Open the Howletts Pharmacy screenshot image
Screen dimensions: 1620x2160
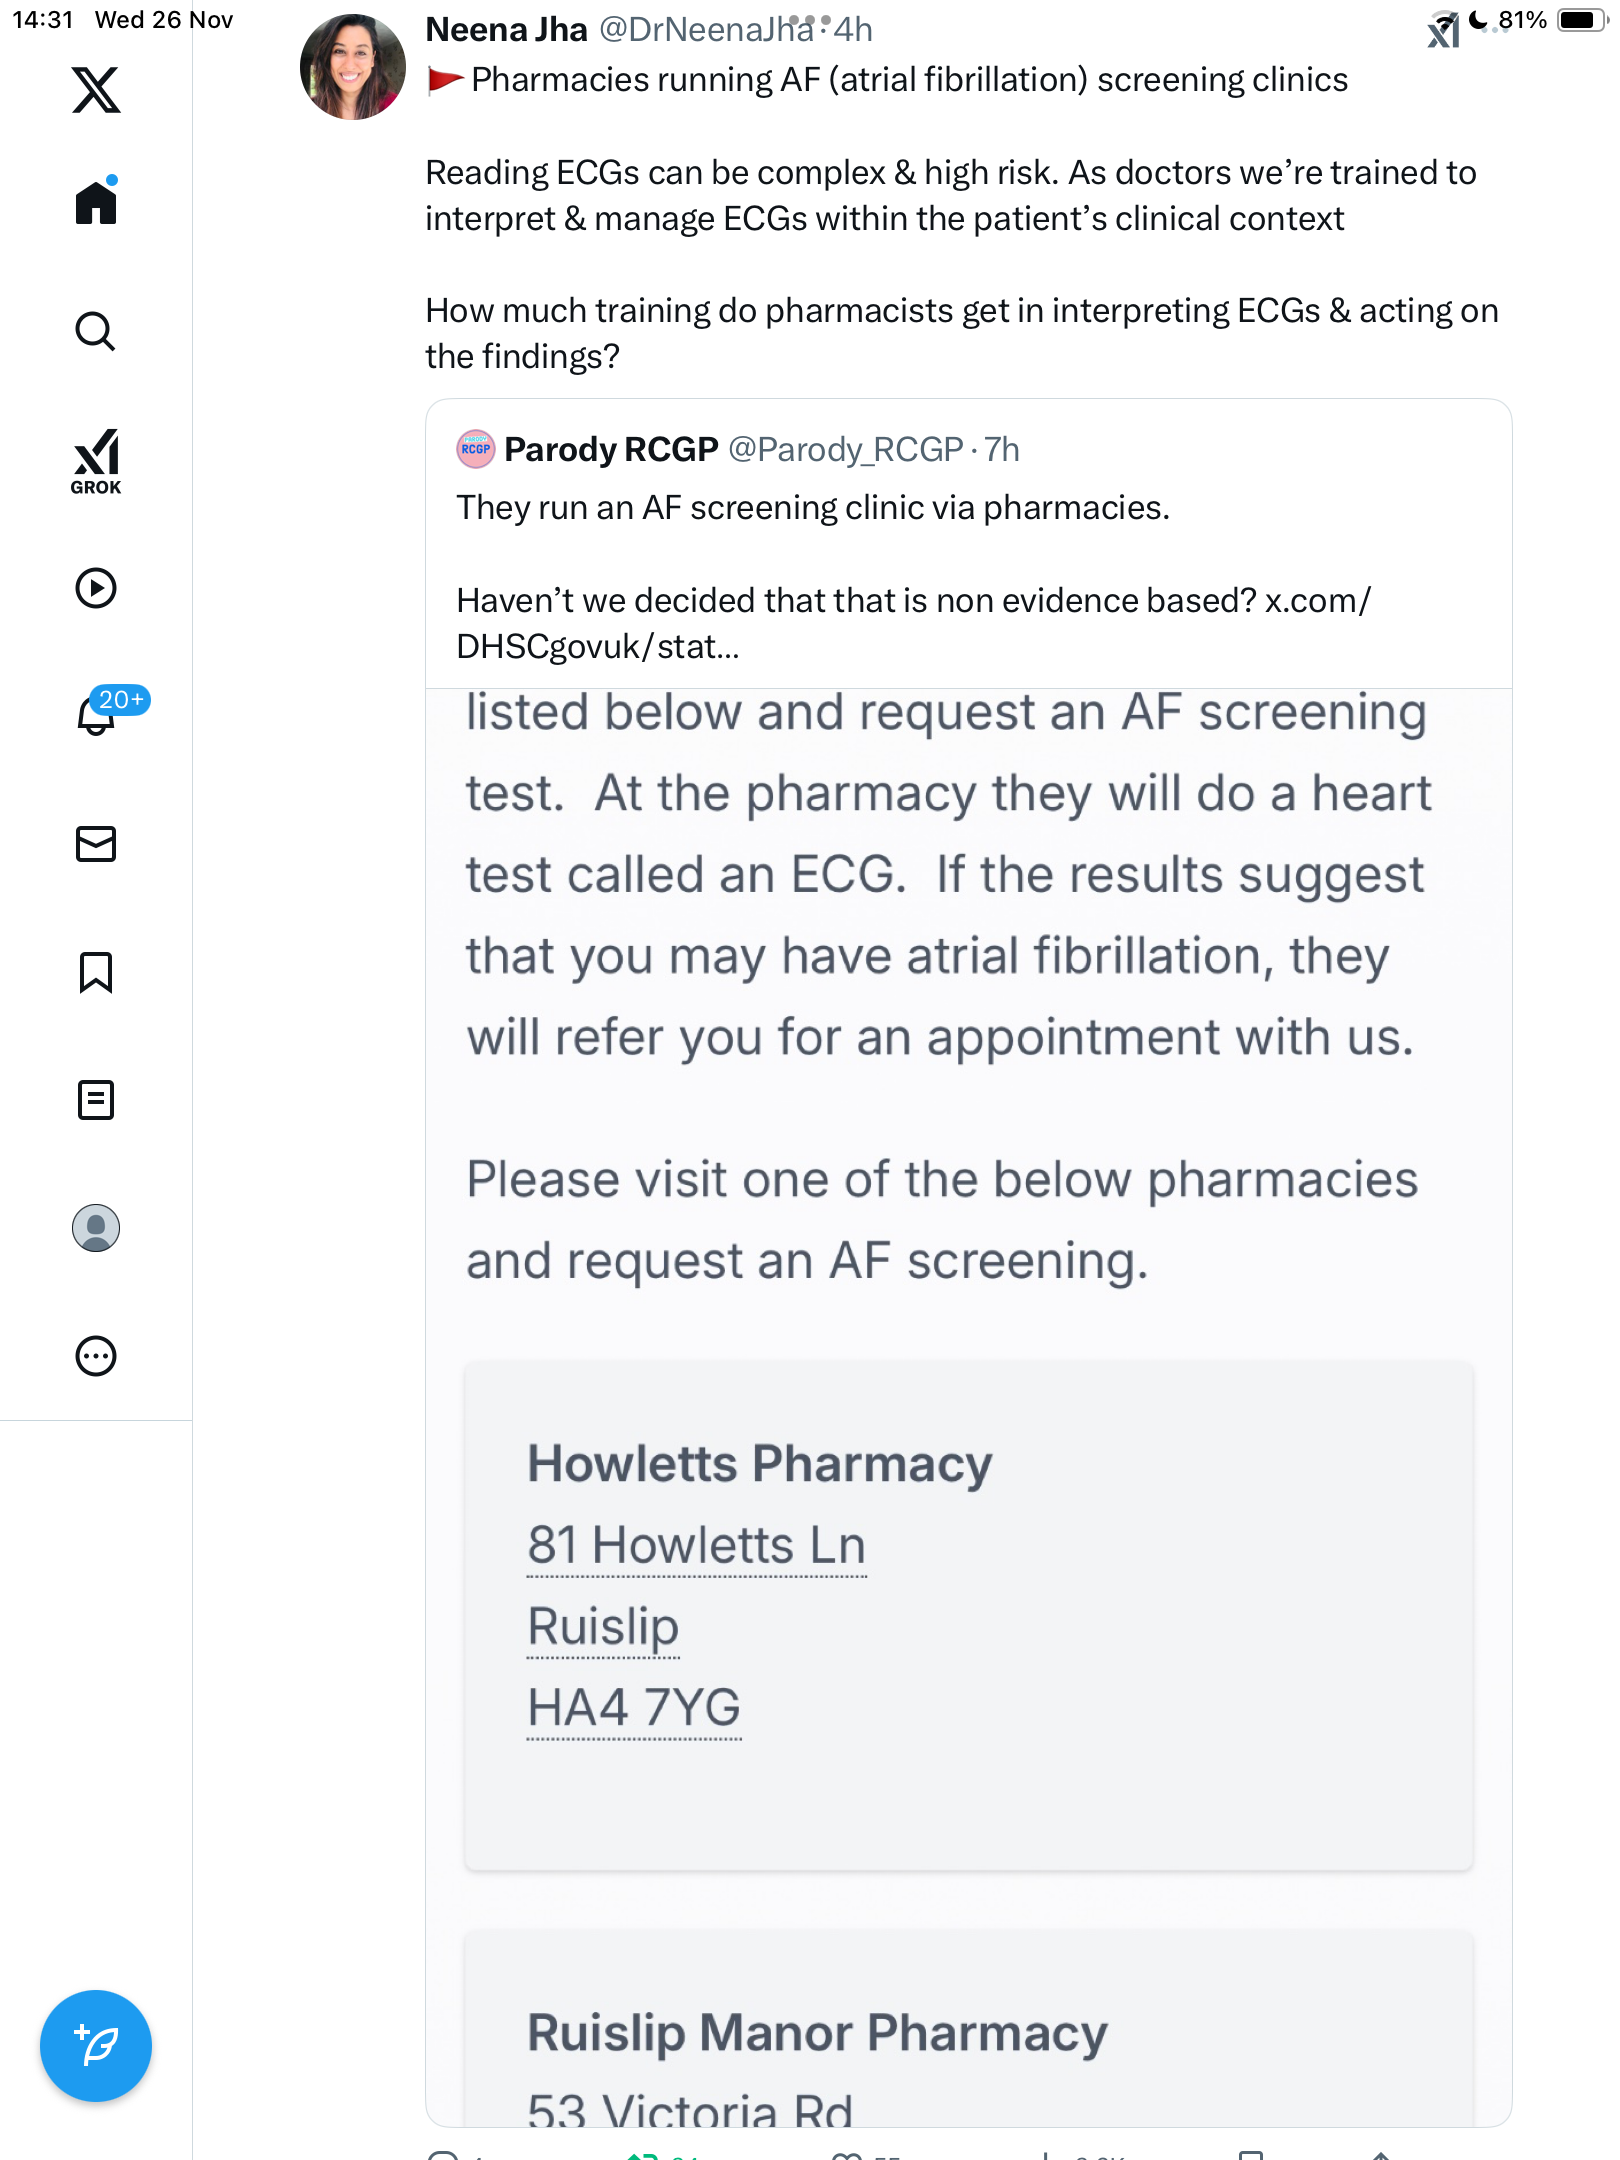968,1400
